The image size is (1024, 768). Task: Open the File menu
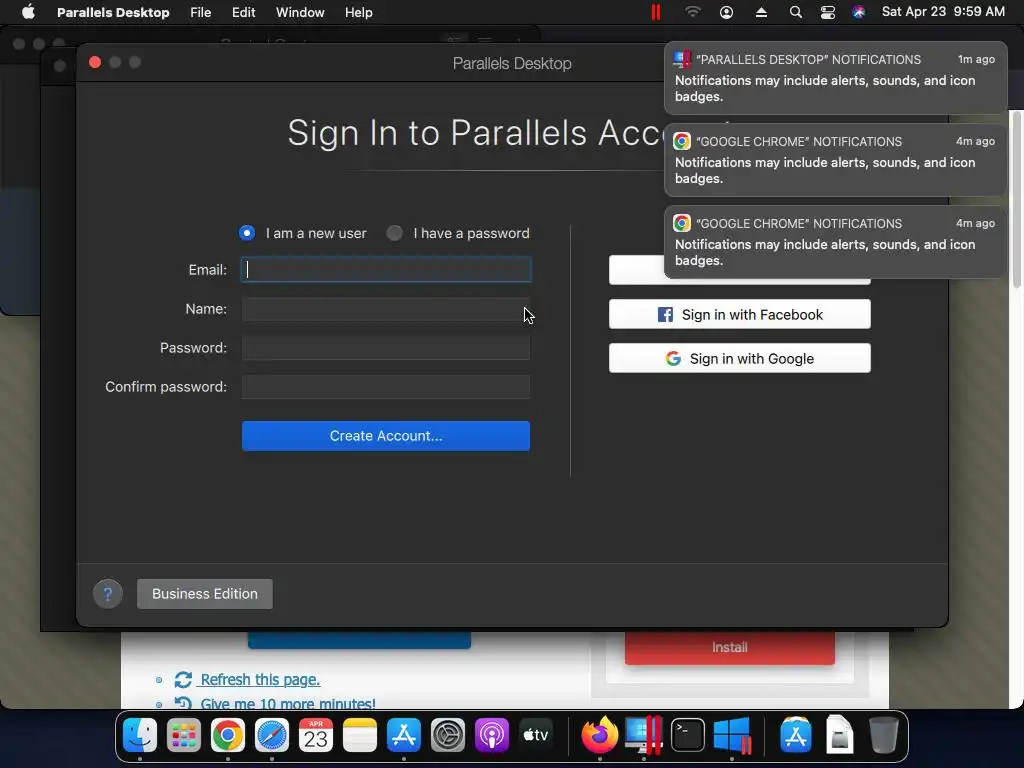[x=200, y=12]
